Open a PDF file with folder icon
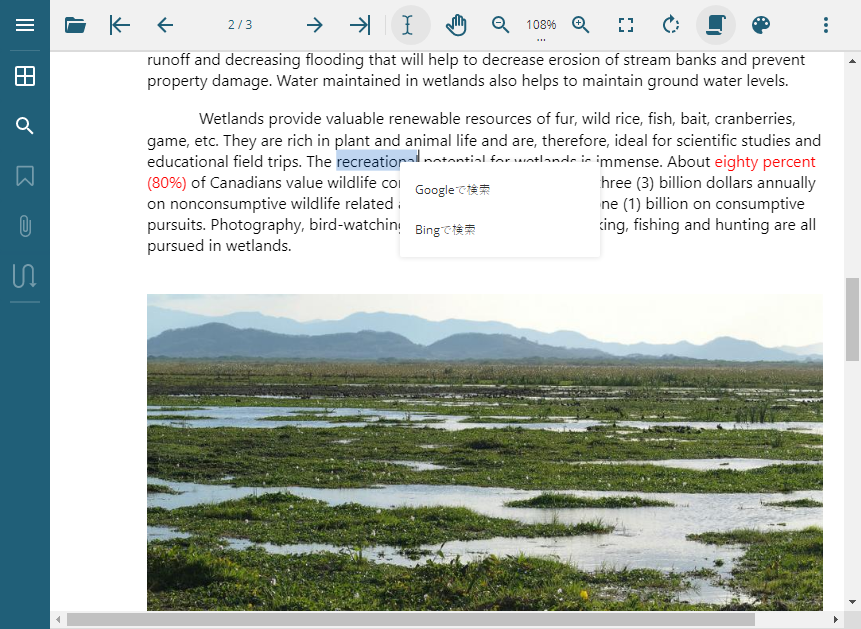The image size is (861, 629). tap(75, 25)
